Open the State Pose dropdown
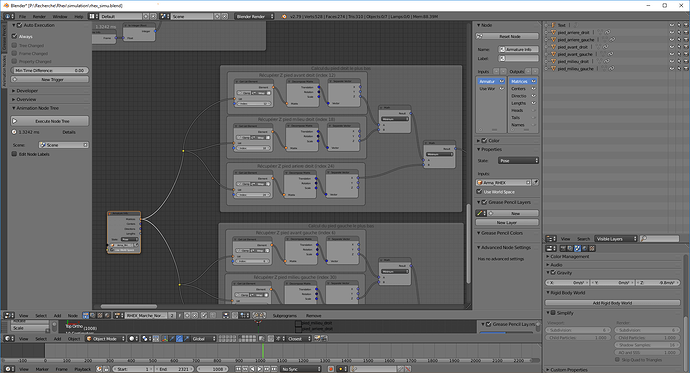 click(518, 161)
